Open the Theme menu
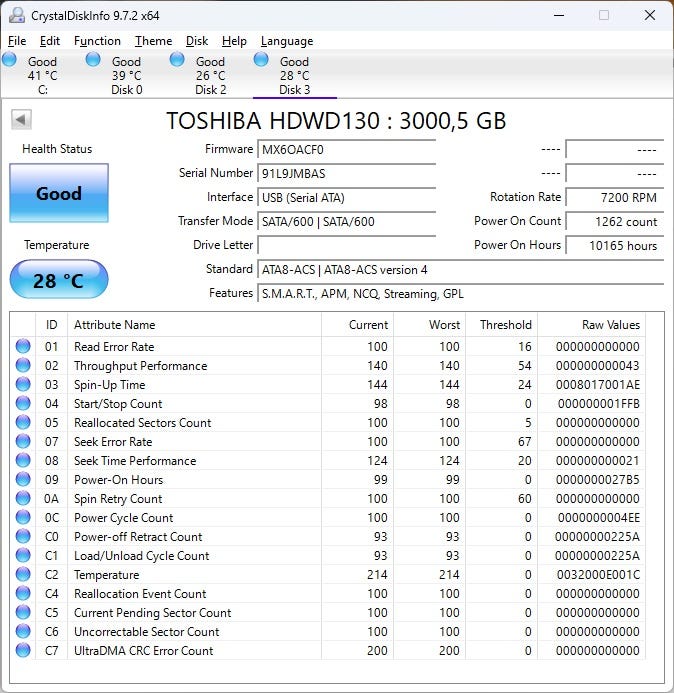Image resolution: width=674 pixels, height=693 pixels. tap(153, 41)
